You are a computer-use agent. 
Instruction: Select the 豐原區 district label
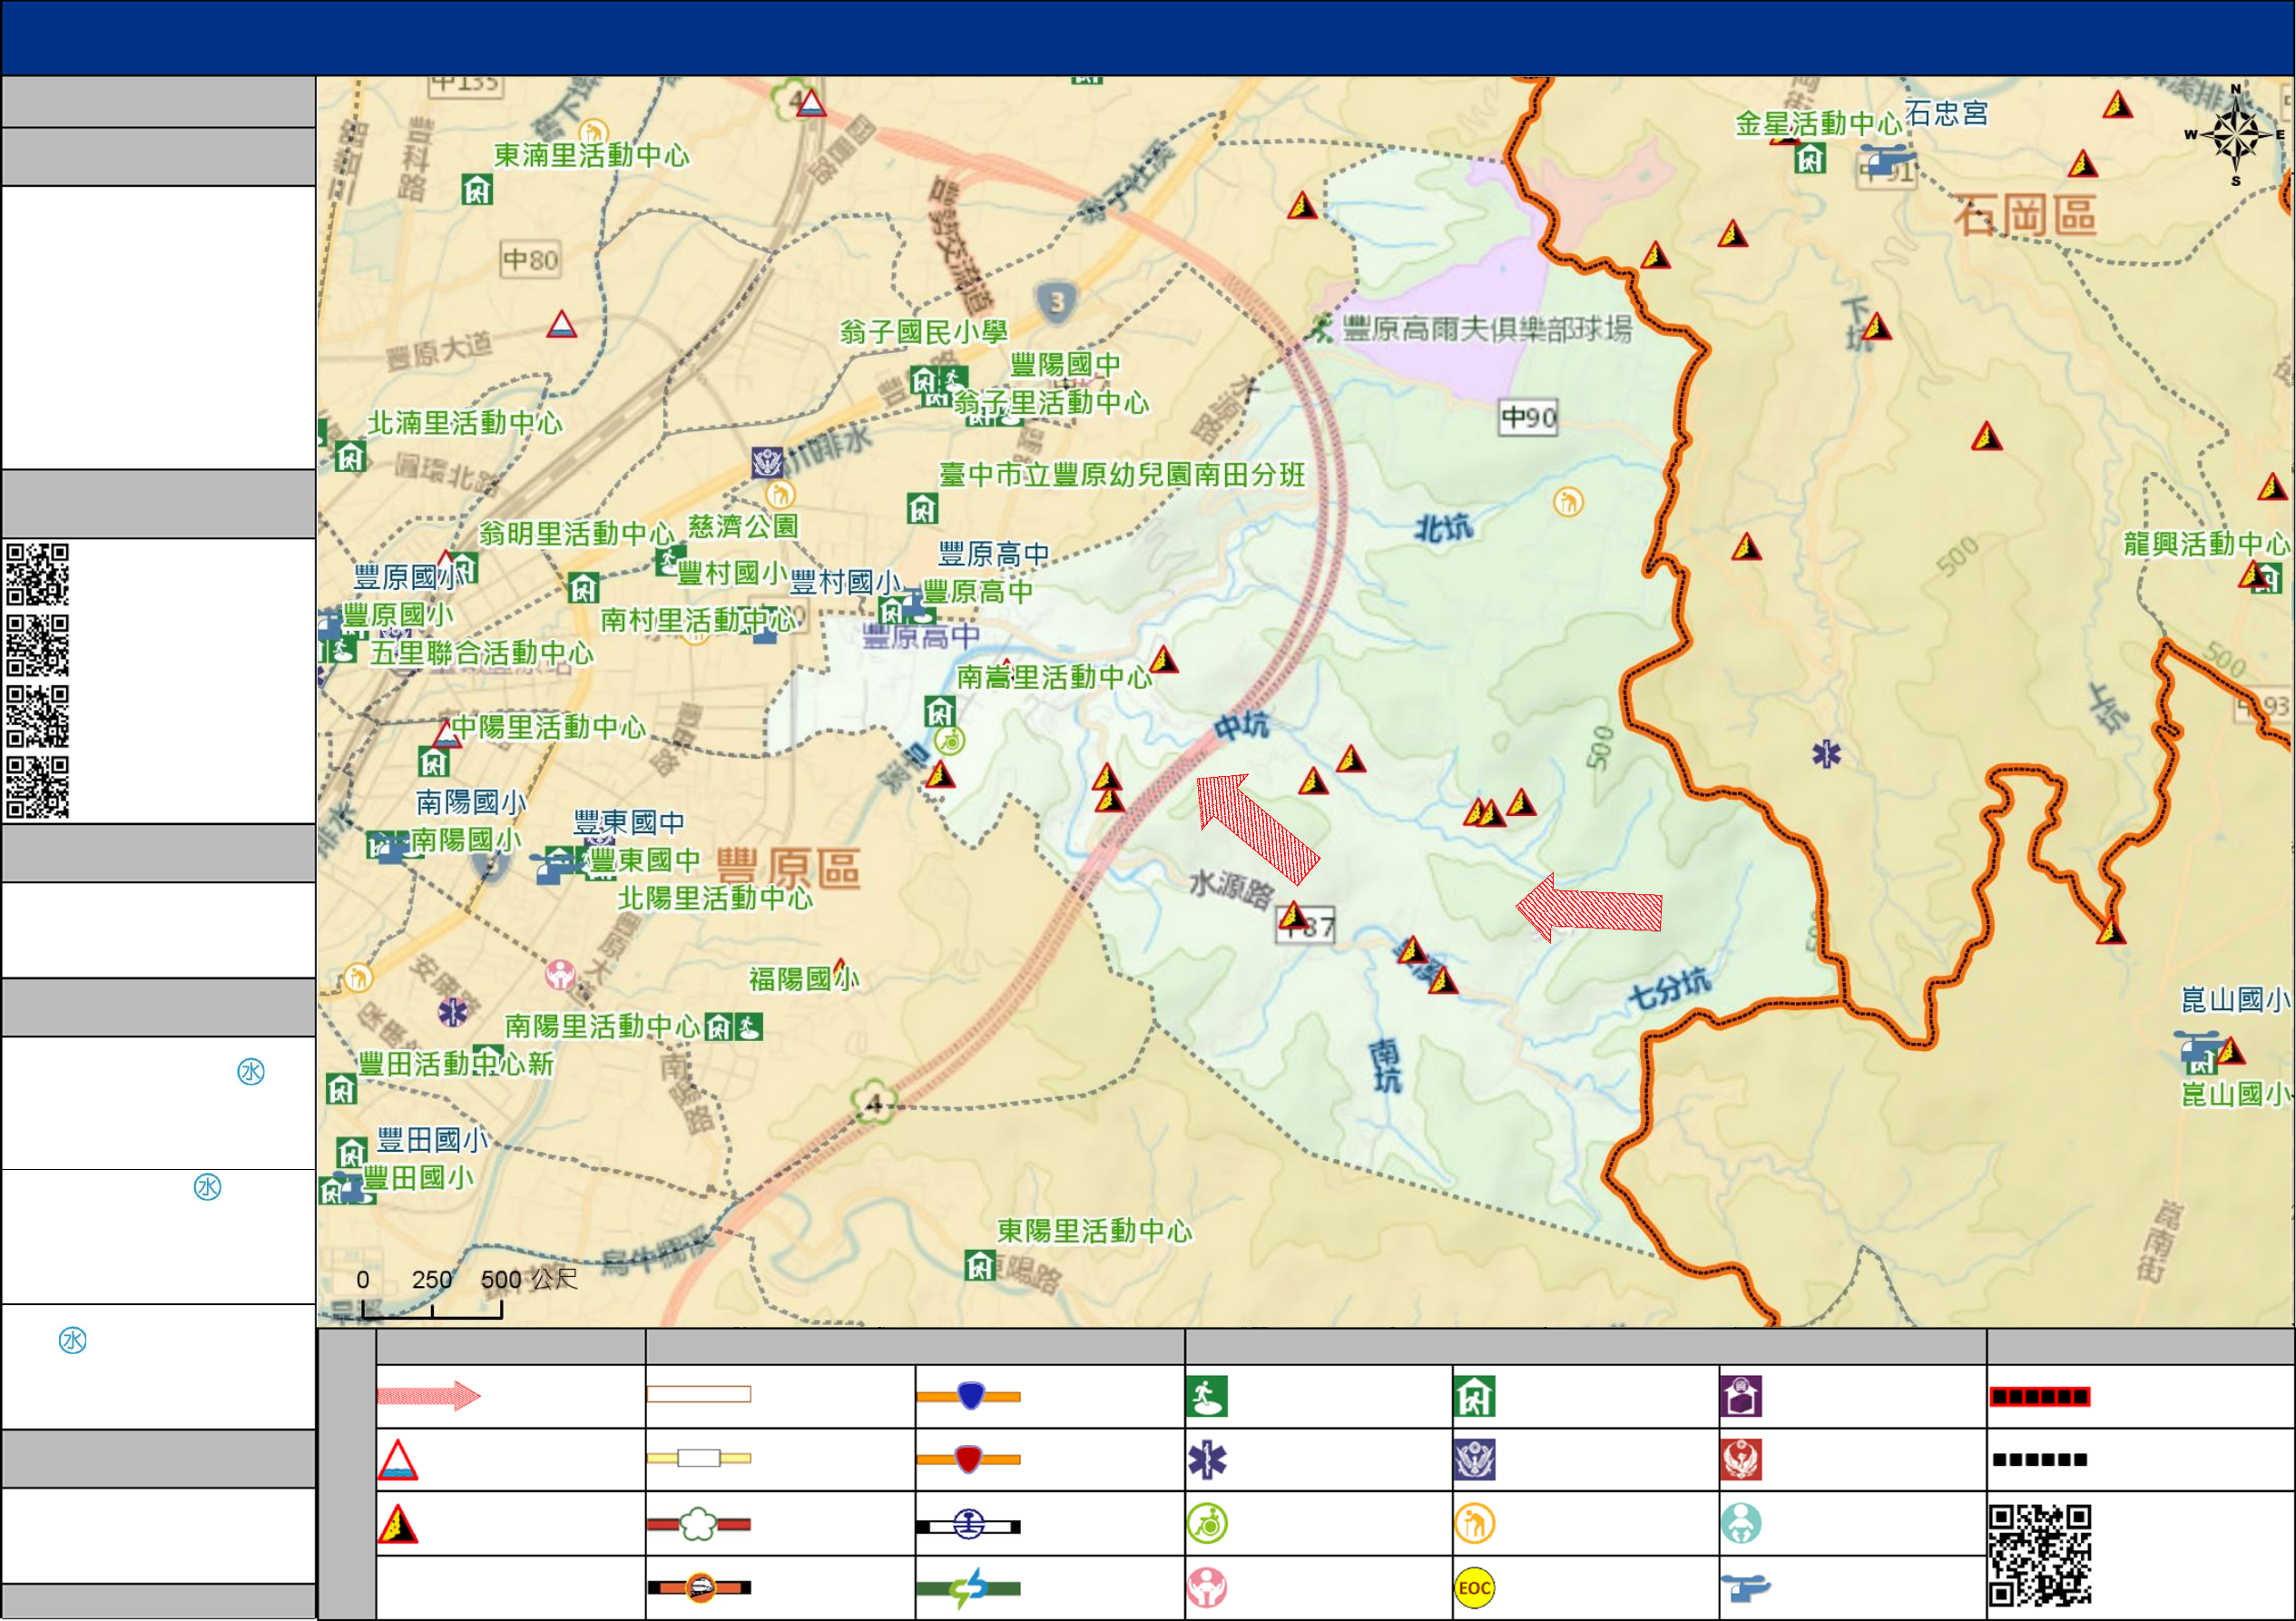788,868
